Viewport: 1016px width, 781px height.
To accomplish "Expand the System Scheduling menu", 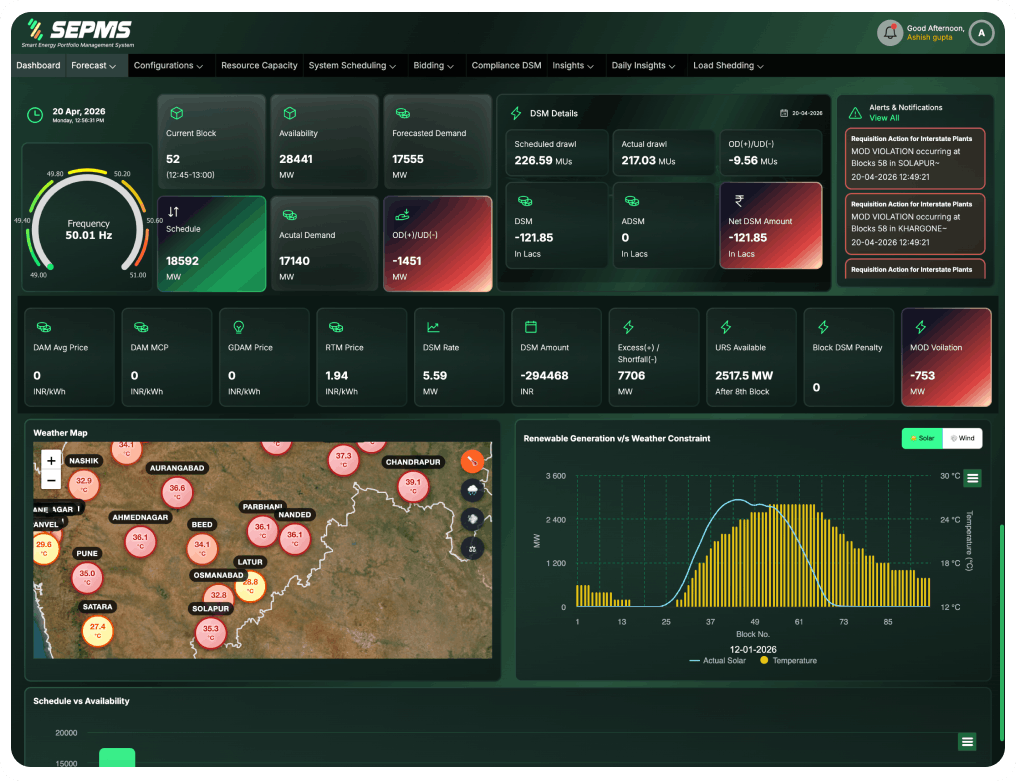I will pos(352,65).
